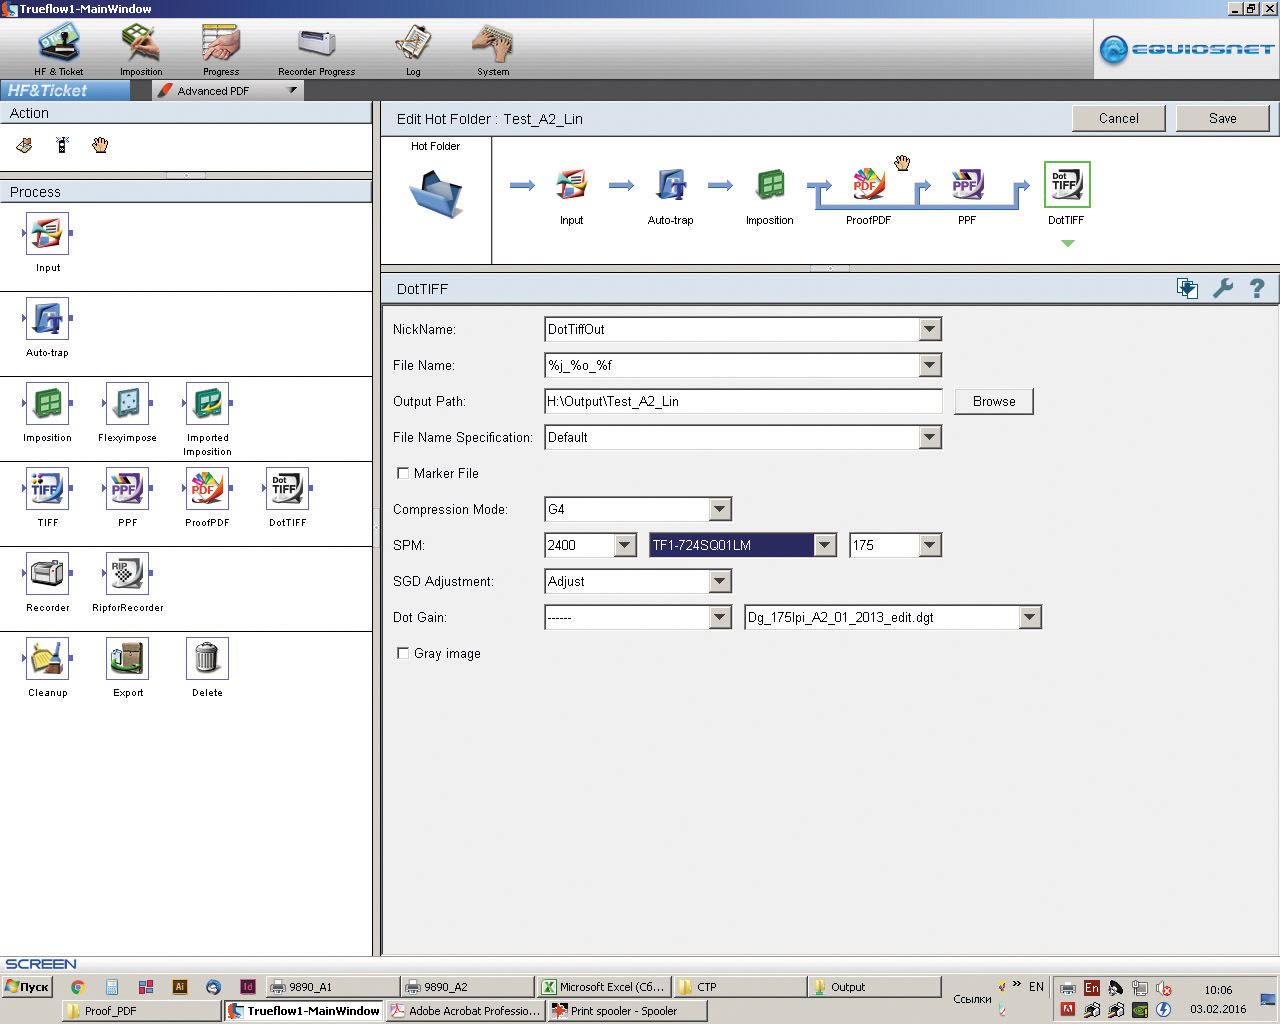1280x1024 pixels.
Task: Click the Action panel first edit icon
Action: [x=24, y=146]
